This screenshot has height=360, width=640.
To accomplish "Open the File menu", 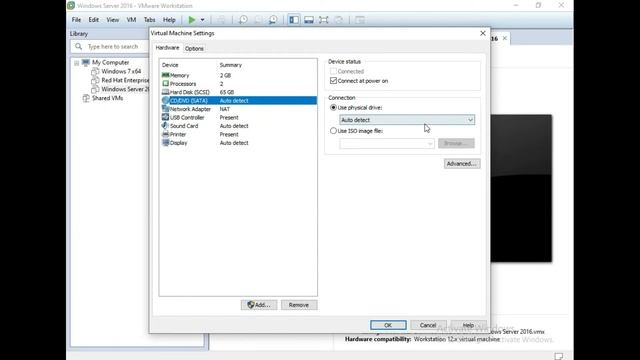I will pos(76,20).
